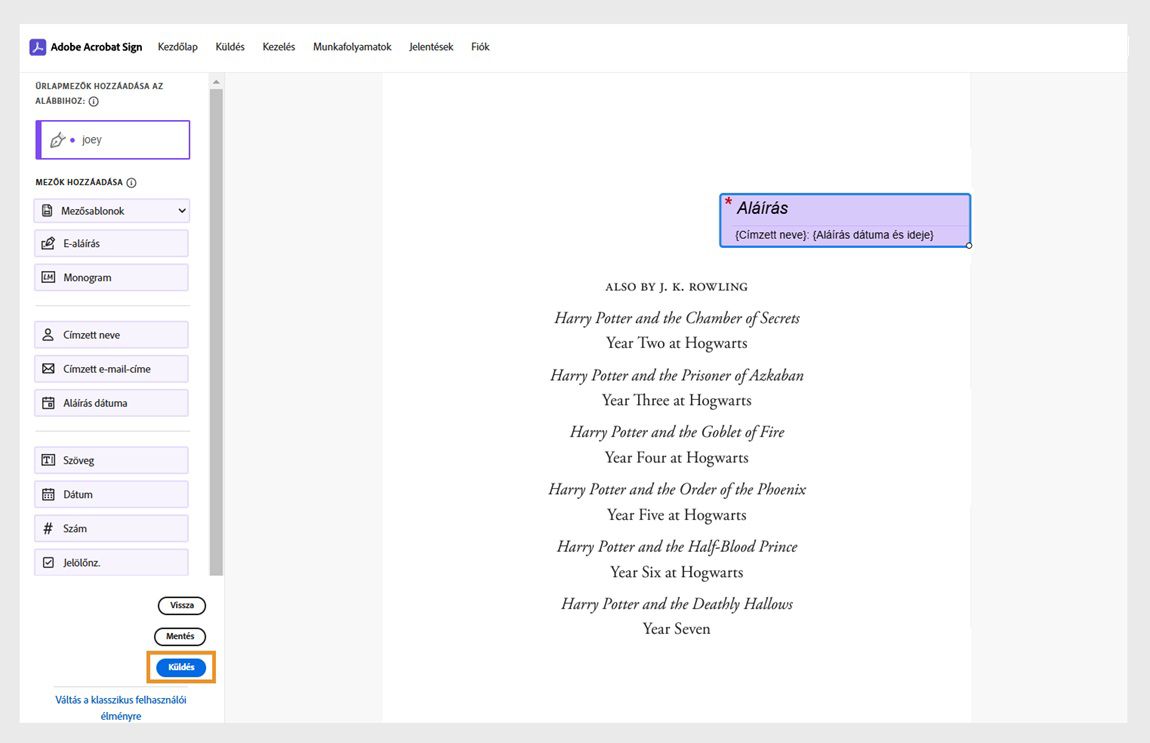Add a Monogram field
The height and width of the screenshot is (743, 1150).
pos(111,277)
